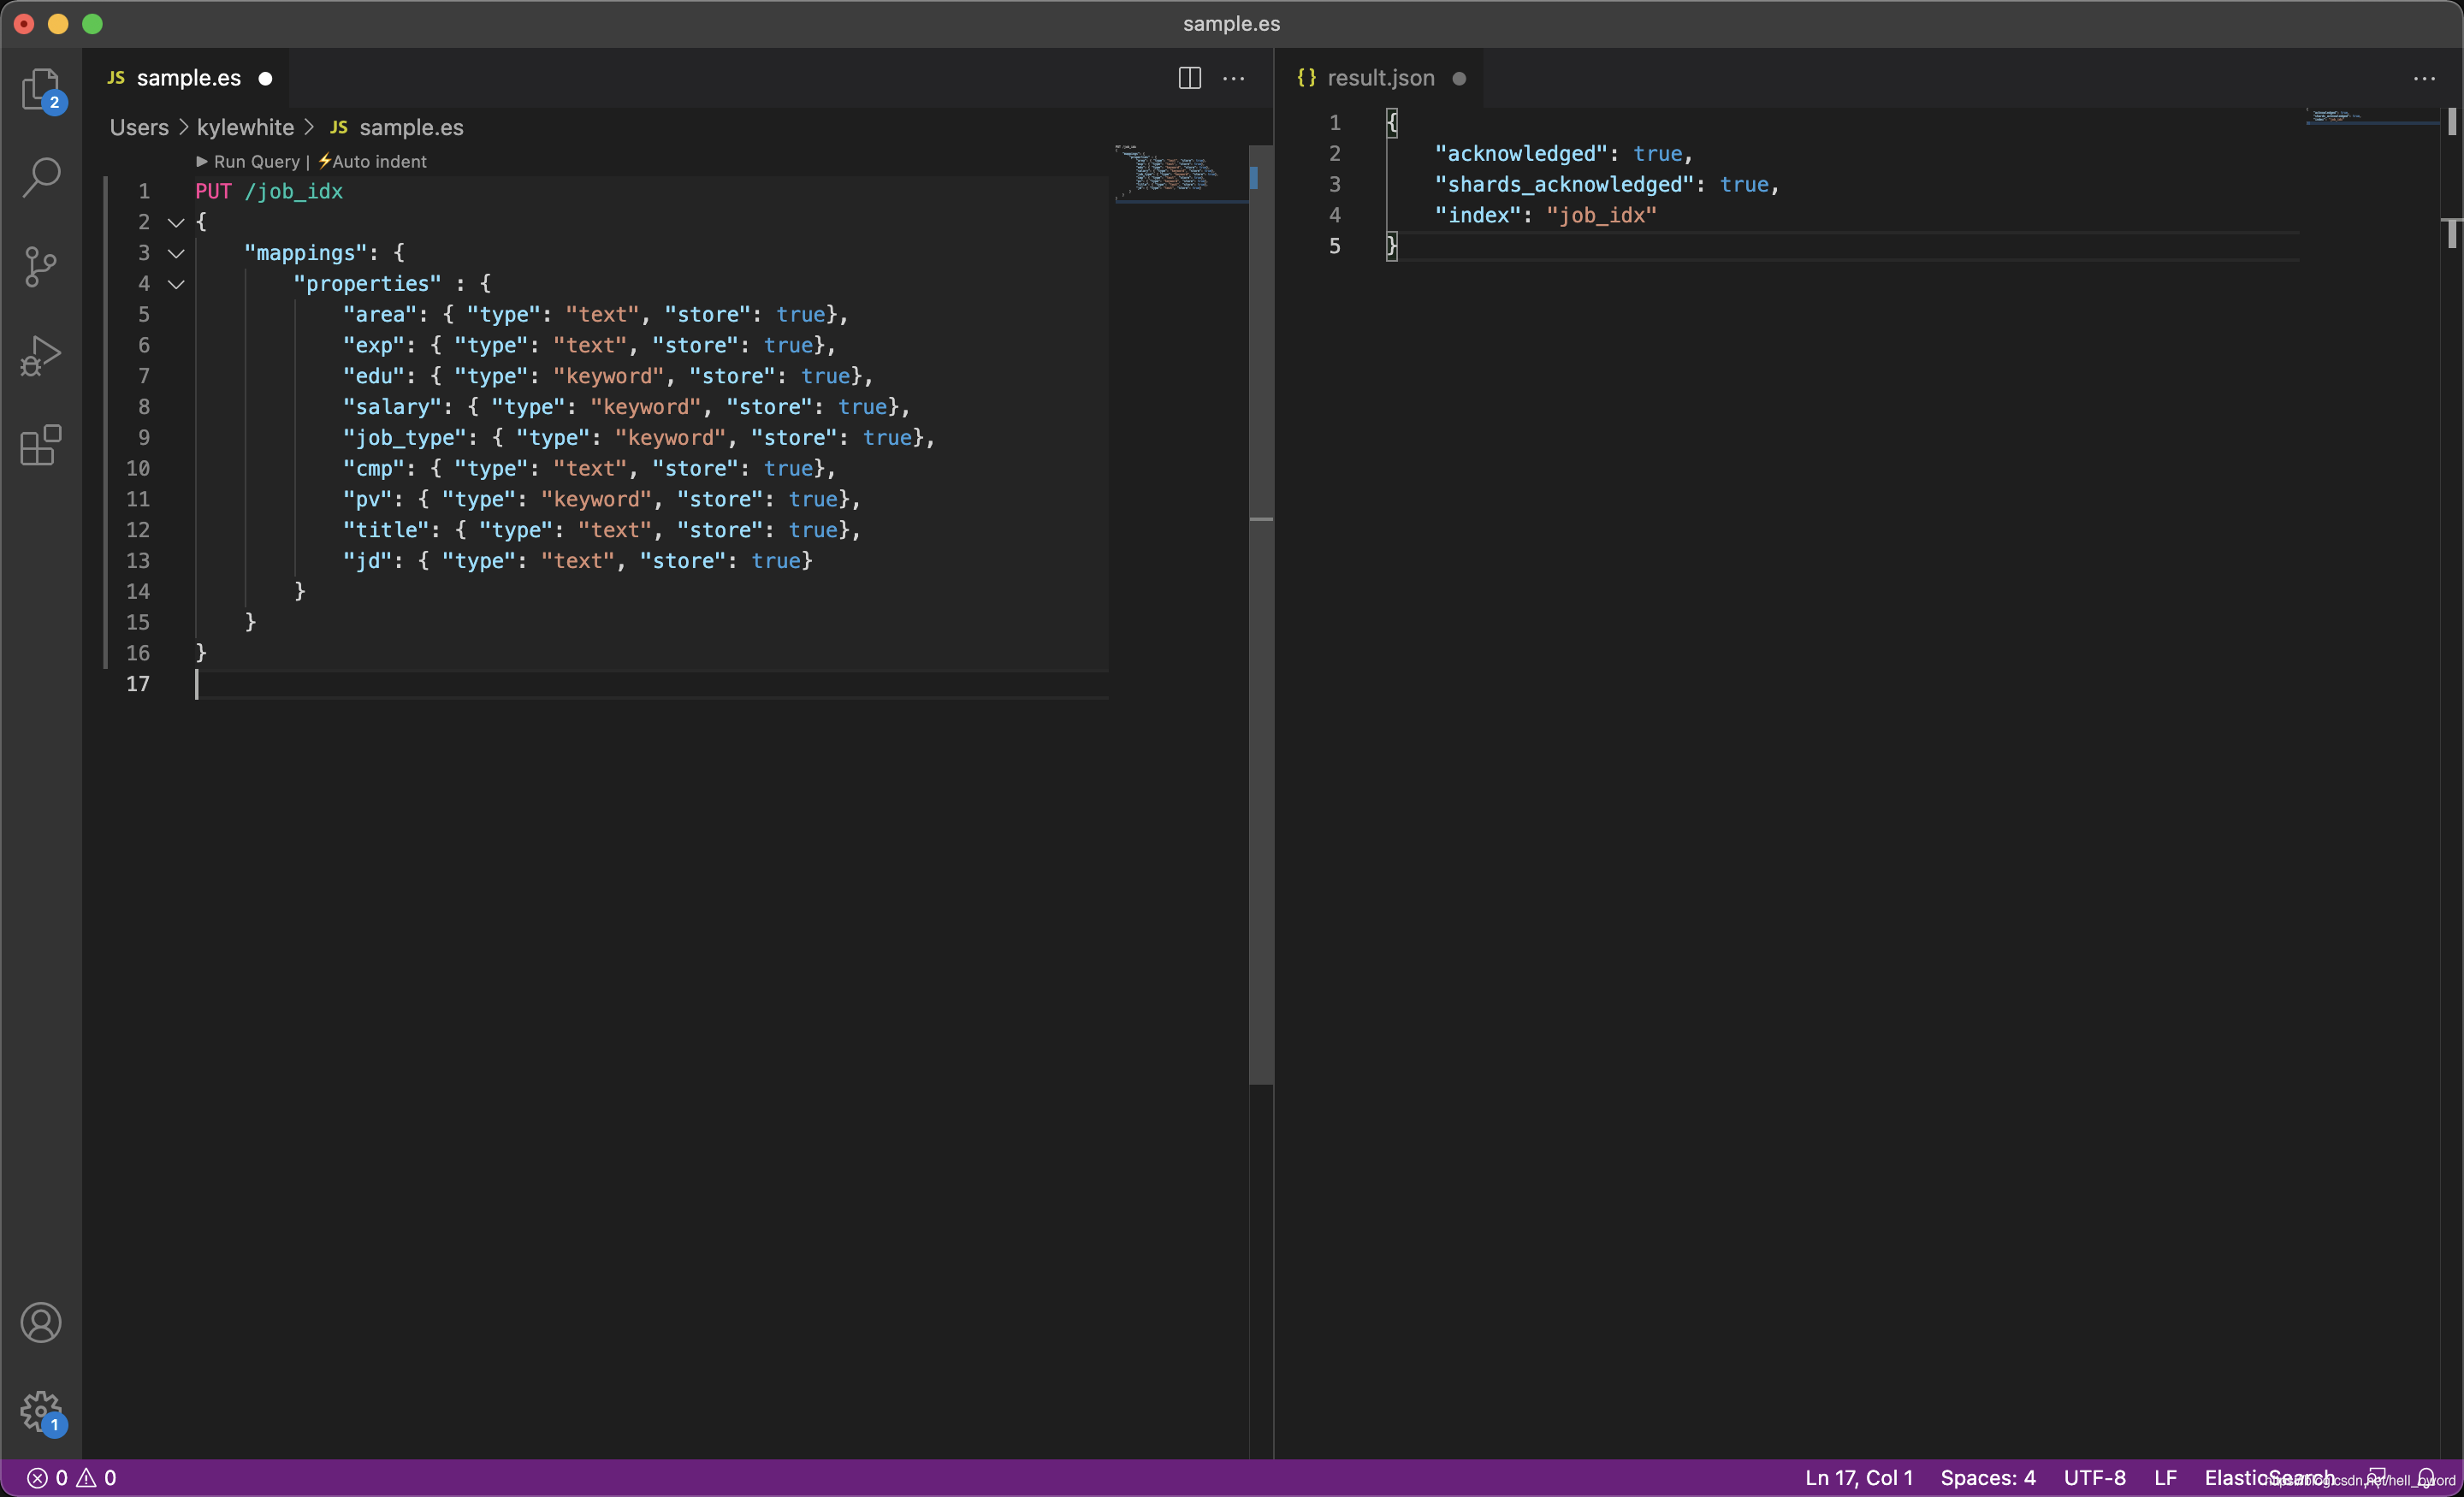Open the Source Control view

click(x=41, y=266)
